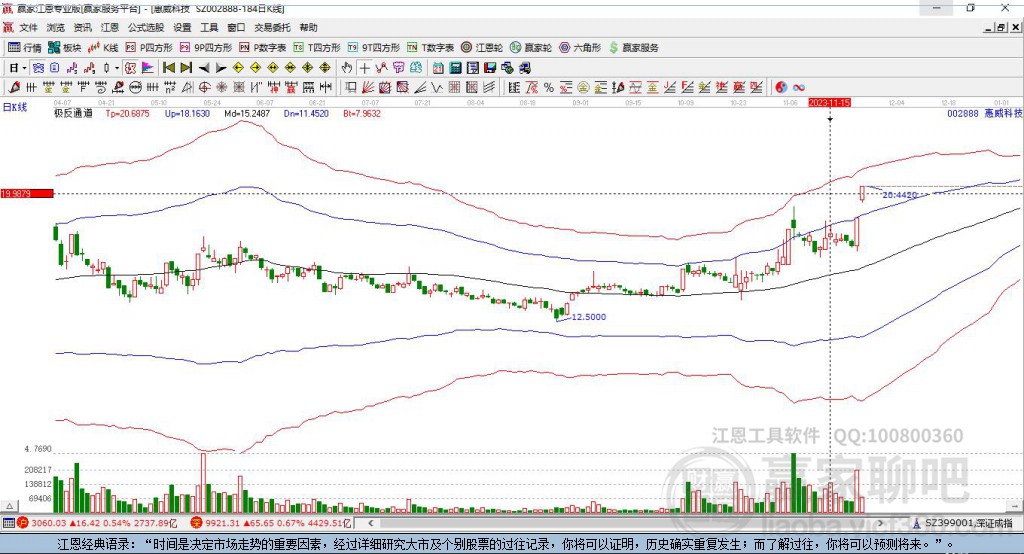The height and width of the screenshot is (554, 1024).
Task: Expand candlestick style dropdown arrow
Action: click(118, 68)
